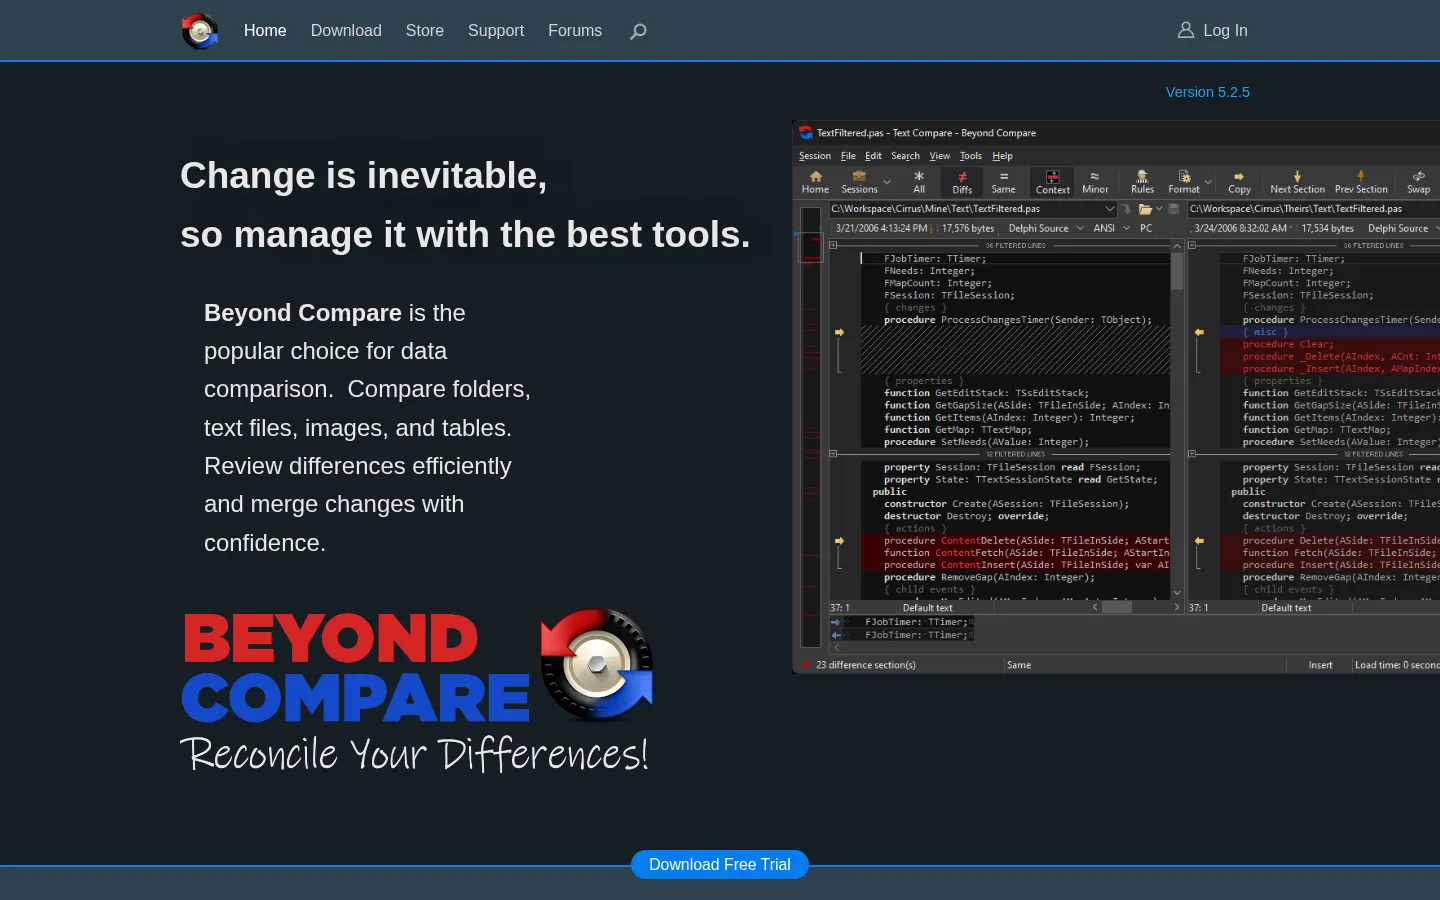Viewport: 1440px width, 900px height.
Task: Click the Beyond Compare site logo in the navbar
Action: 200,31
